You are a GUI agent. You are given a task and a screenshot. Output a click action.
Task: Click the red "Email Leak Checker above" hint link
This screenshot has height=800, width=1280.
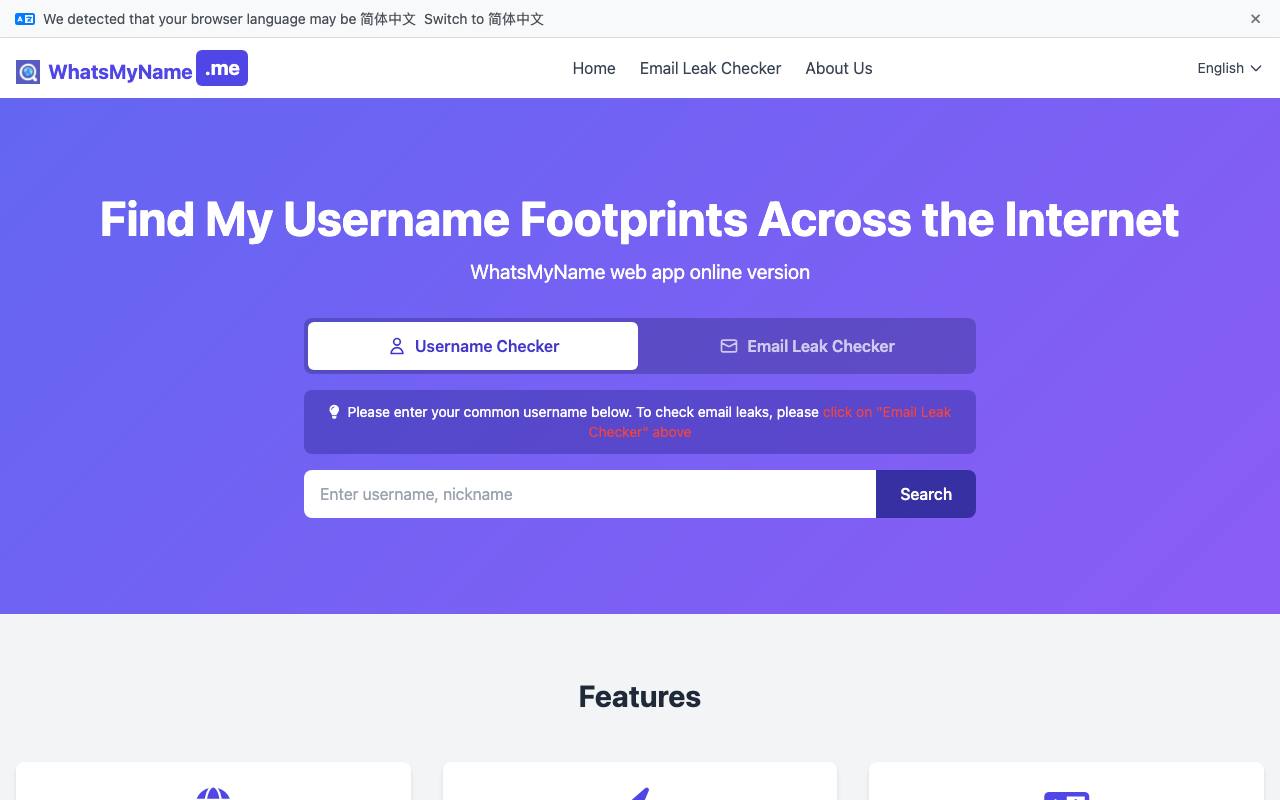click(x=770, y=422)
